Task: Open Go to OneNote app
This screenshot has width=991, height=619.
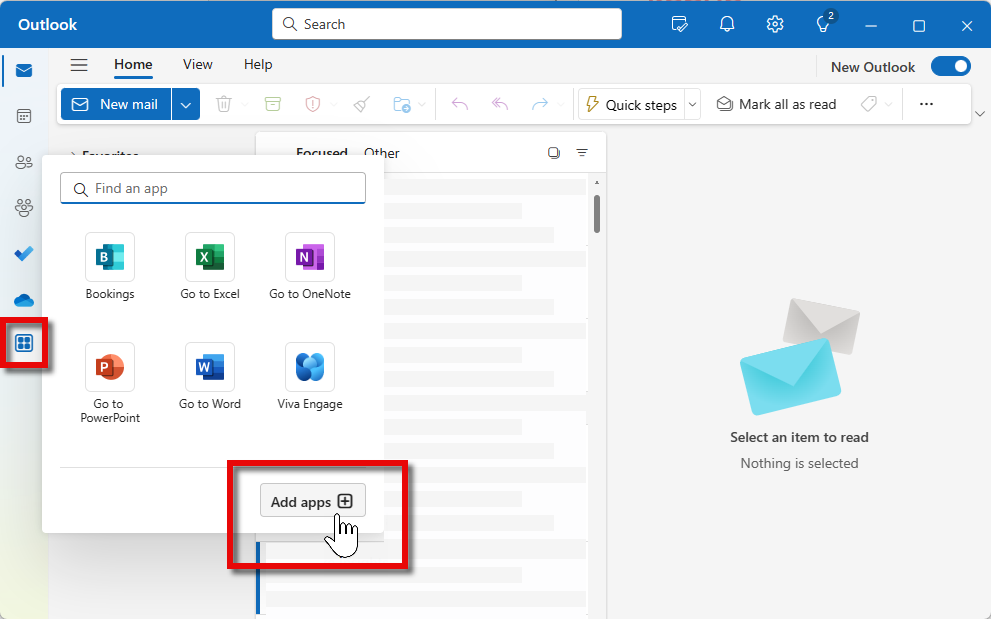Action: (310, 258)
